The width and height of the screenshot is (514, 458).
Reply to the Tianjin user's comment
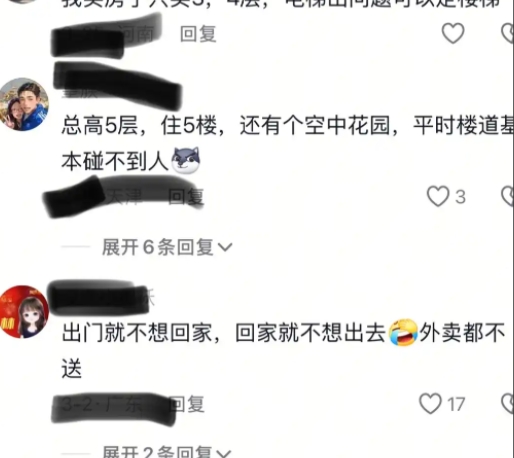(x=186, y=196)
